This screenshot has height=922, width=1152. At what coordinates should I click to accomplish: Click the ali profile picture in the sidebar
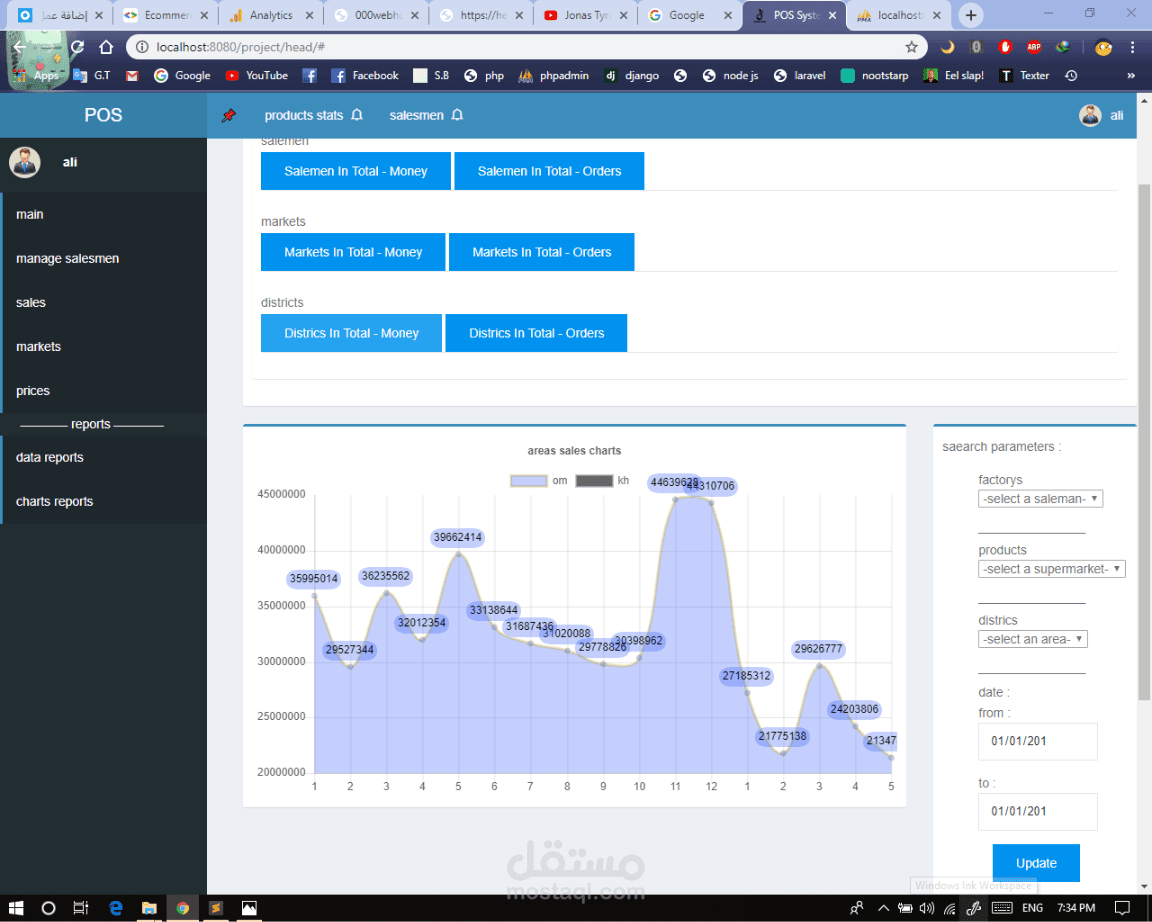(x=25, y=162)
